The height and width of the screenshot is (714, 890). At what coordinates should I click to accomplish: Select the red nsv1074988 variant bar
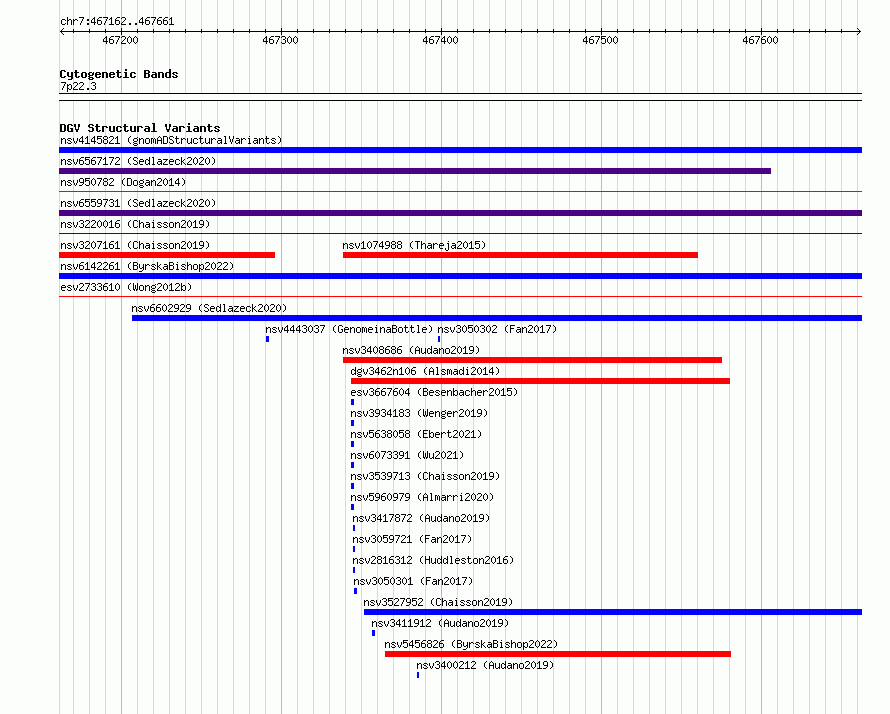[520, 255]
